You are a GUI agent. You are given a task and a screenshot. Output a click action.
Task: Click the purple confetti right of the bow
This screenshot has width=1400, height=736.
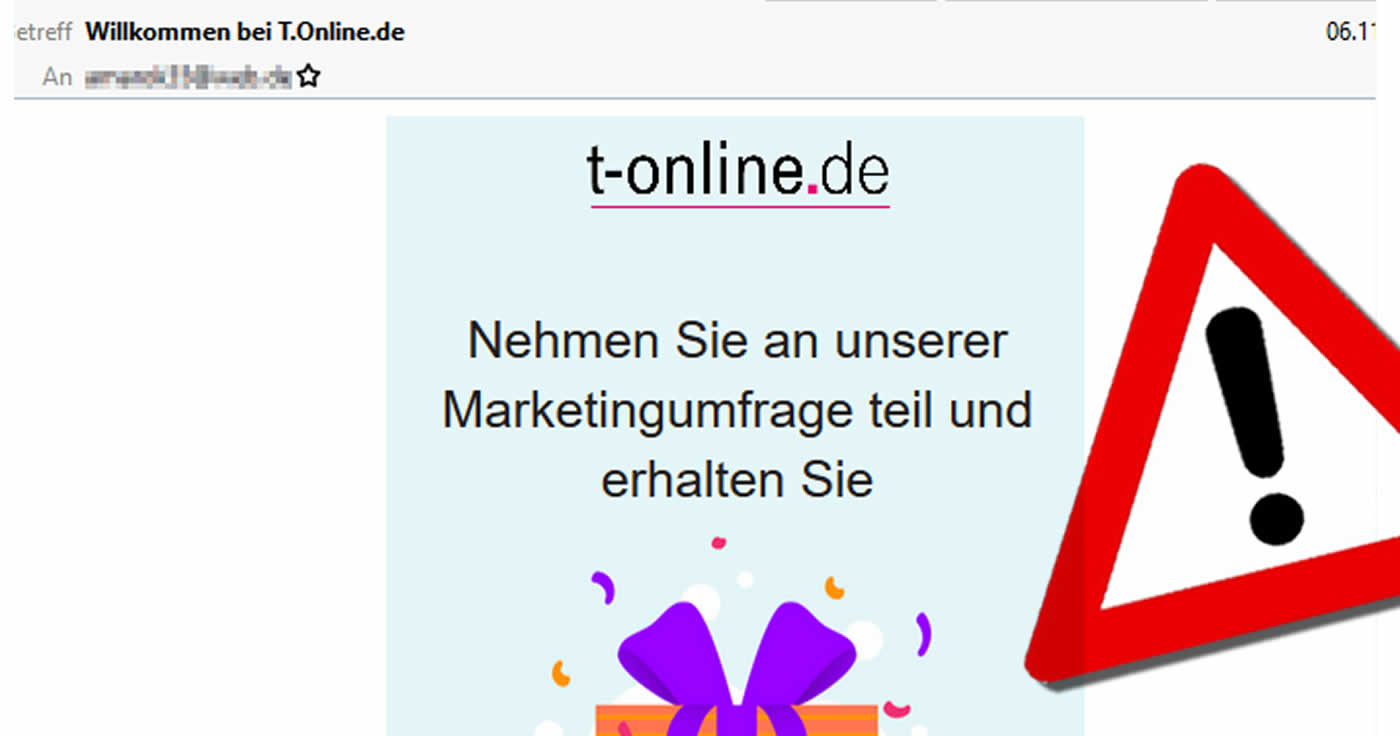(923, 633)
